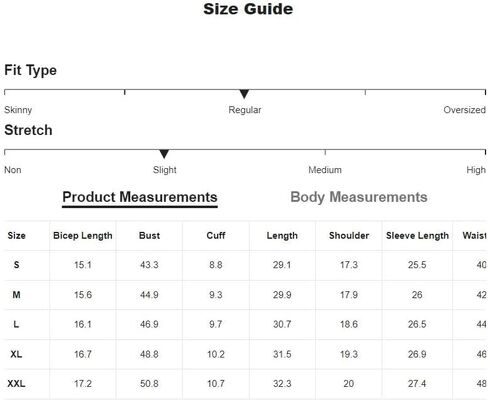
Task: Click the Stretch triangle marker at Slight
Action: click(x=164, y=154)
